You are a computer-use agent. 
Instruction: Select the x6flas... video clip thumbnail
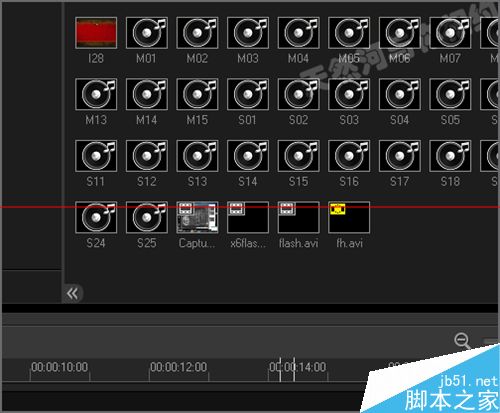pos(248,217)
